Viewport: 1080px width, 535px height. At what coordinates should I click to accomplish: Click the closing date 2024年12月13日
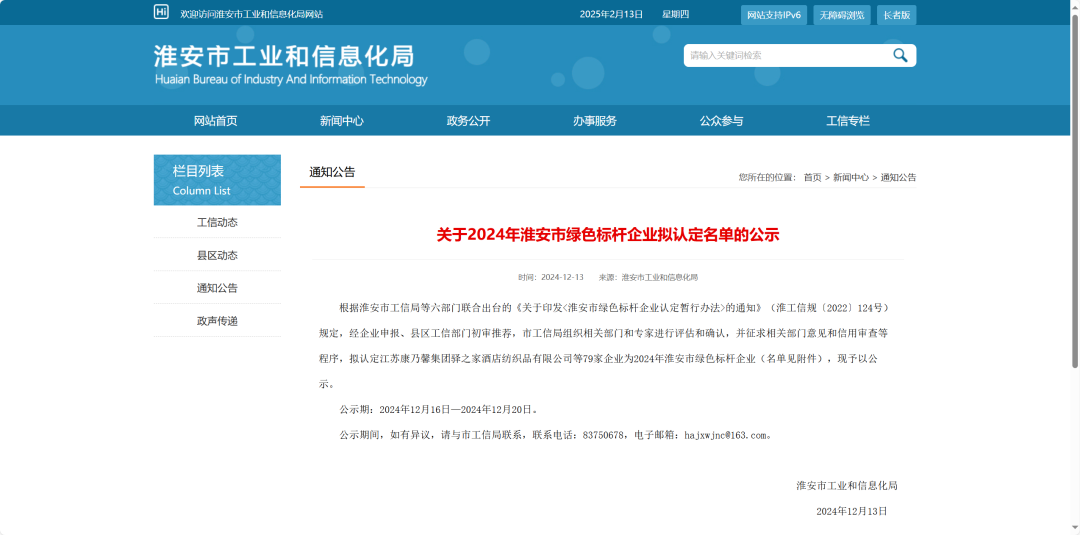tap(851, 512)
